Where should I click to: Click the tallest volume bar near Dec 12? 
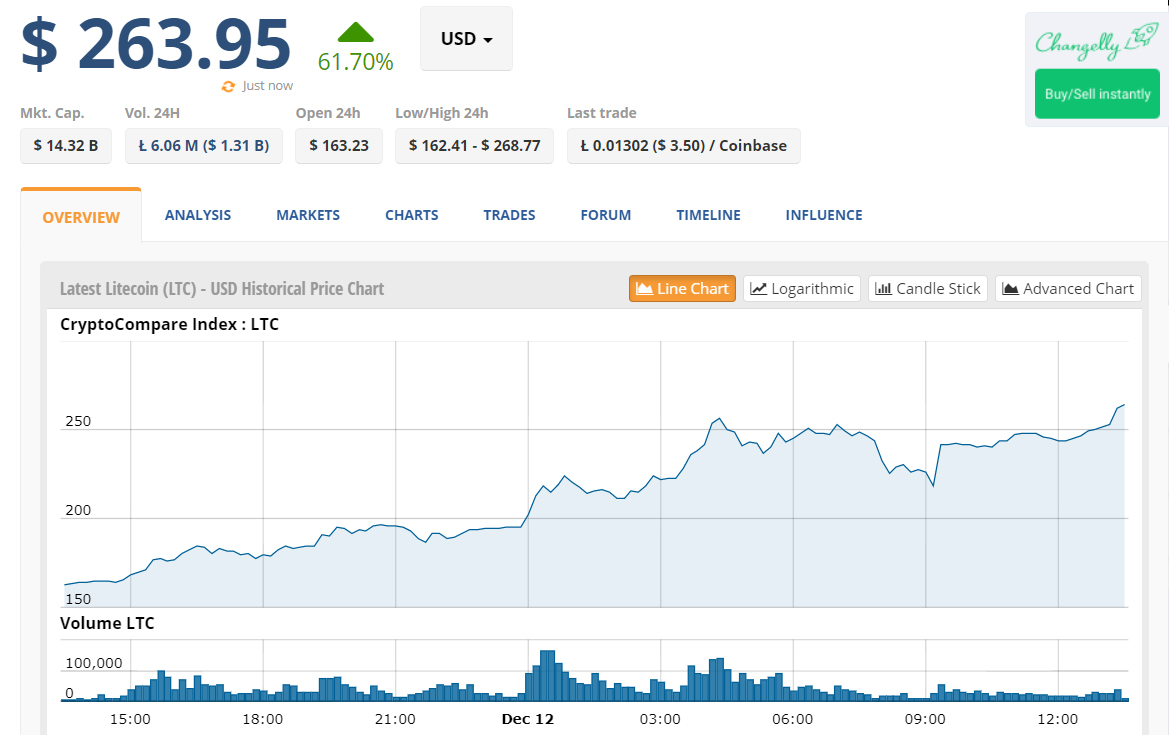point(547,675)
